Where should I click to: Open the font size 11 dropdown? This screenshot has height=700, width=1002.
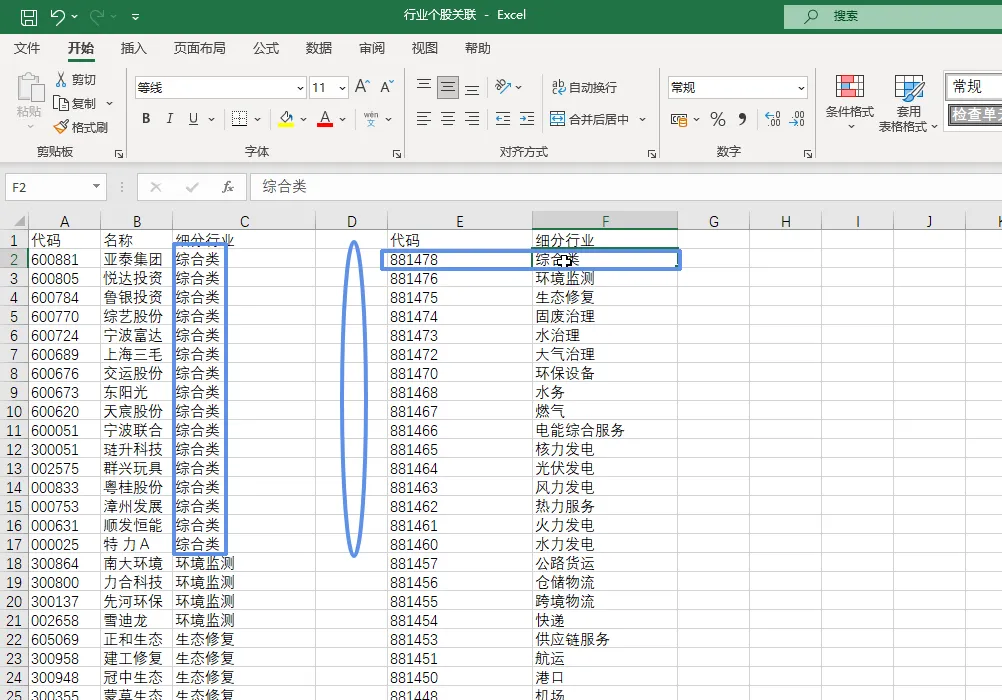click(x=343, y=88)
